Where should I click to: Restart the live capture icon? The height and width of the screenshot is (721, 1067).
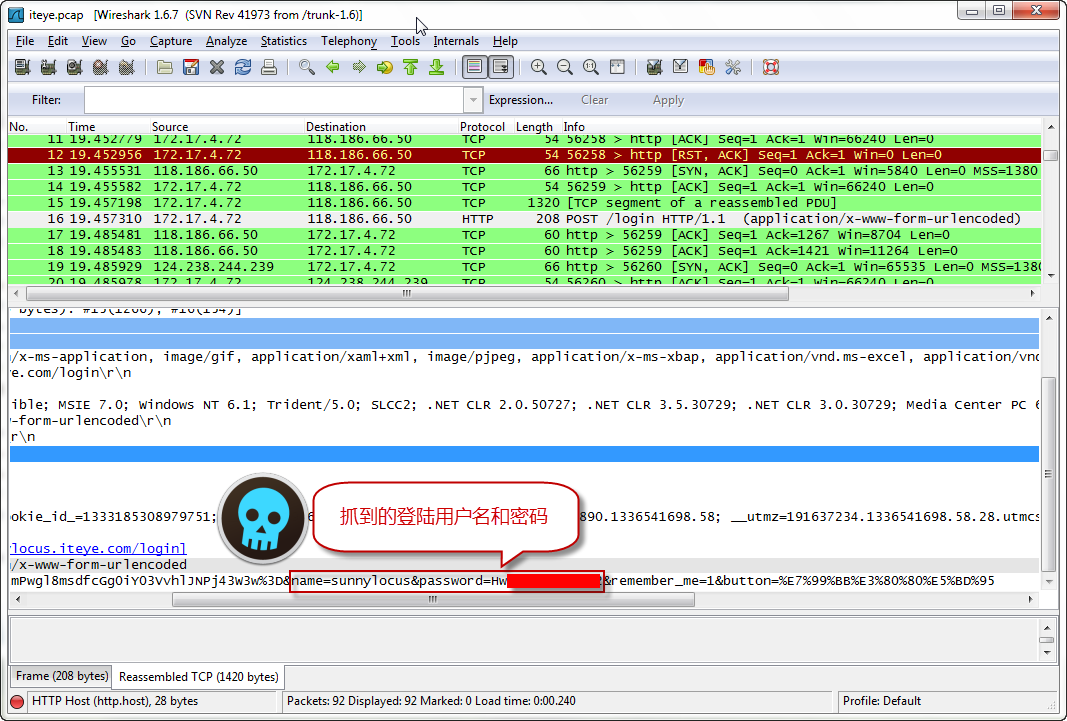(127, 67)
